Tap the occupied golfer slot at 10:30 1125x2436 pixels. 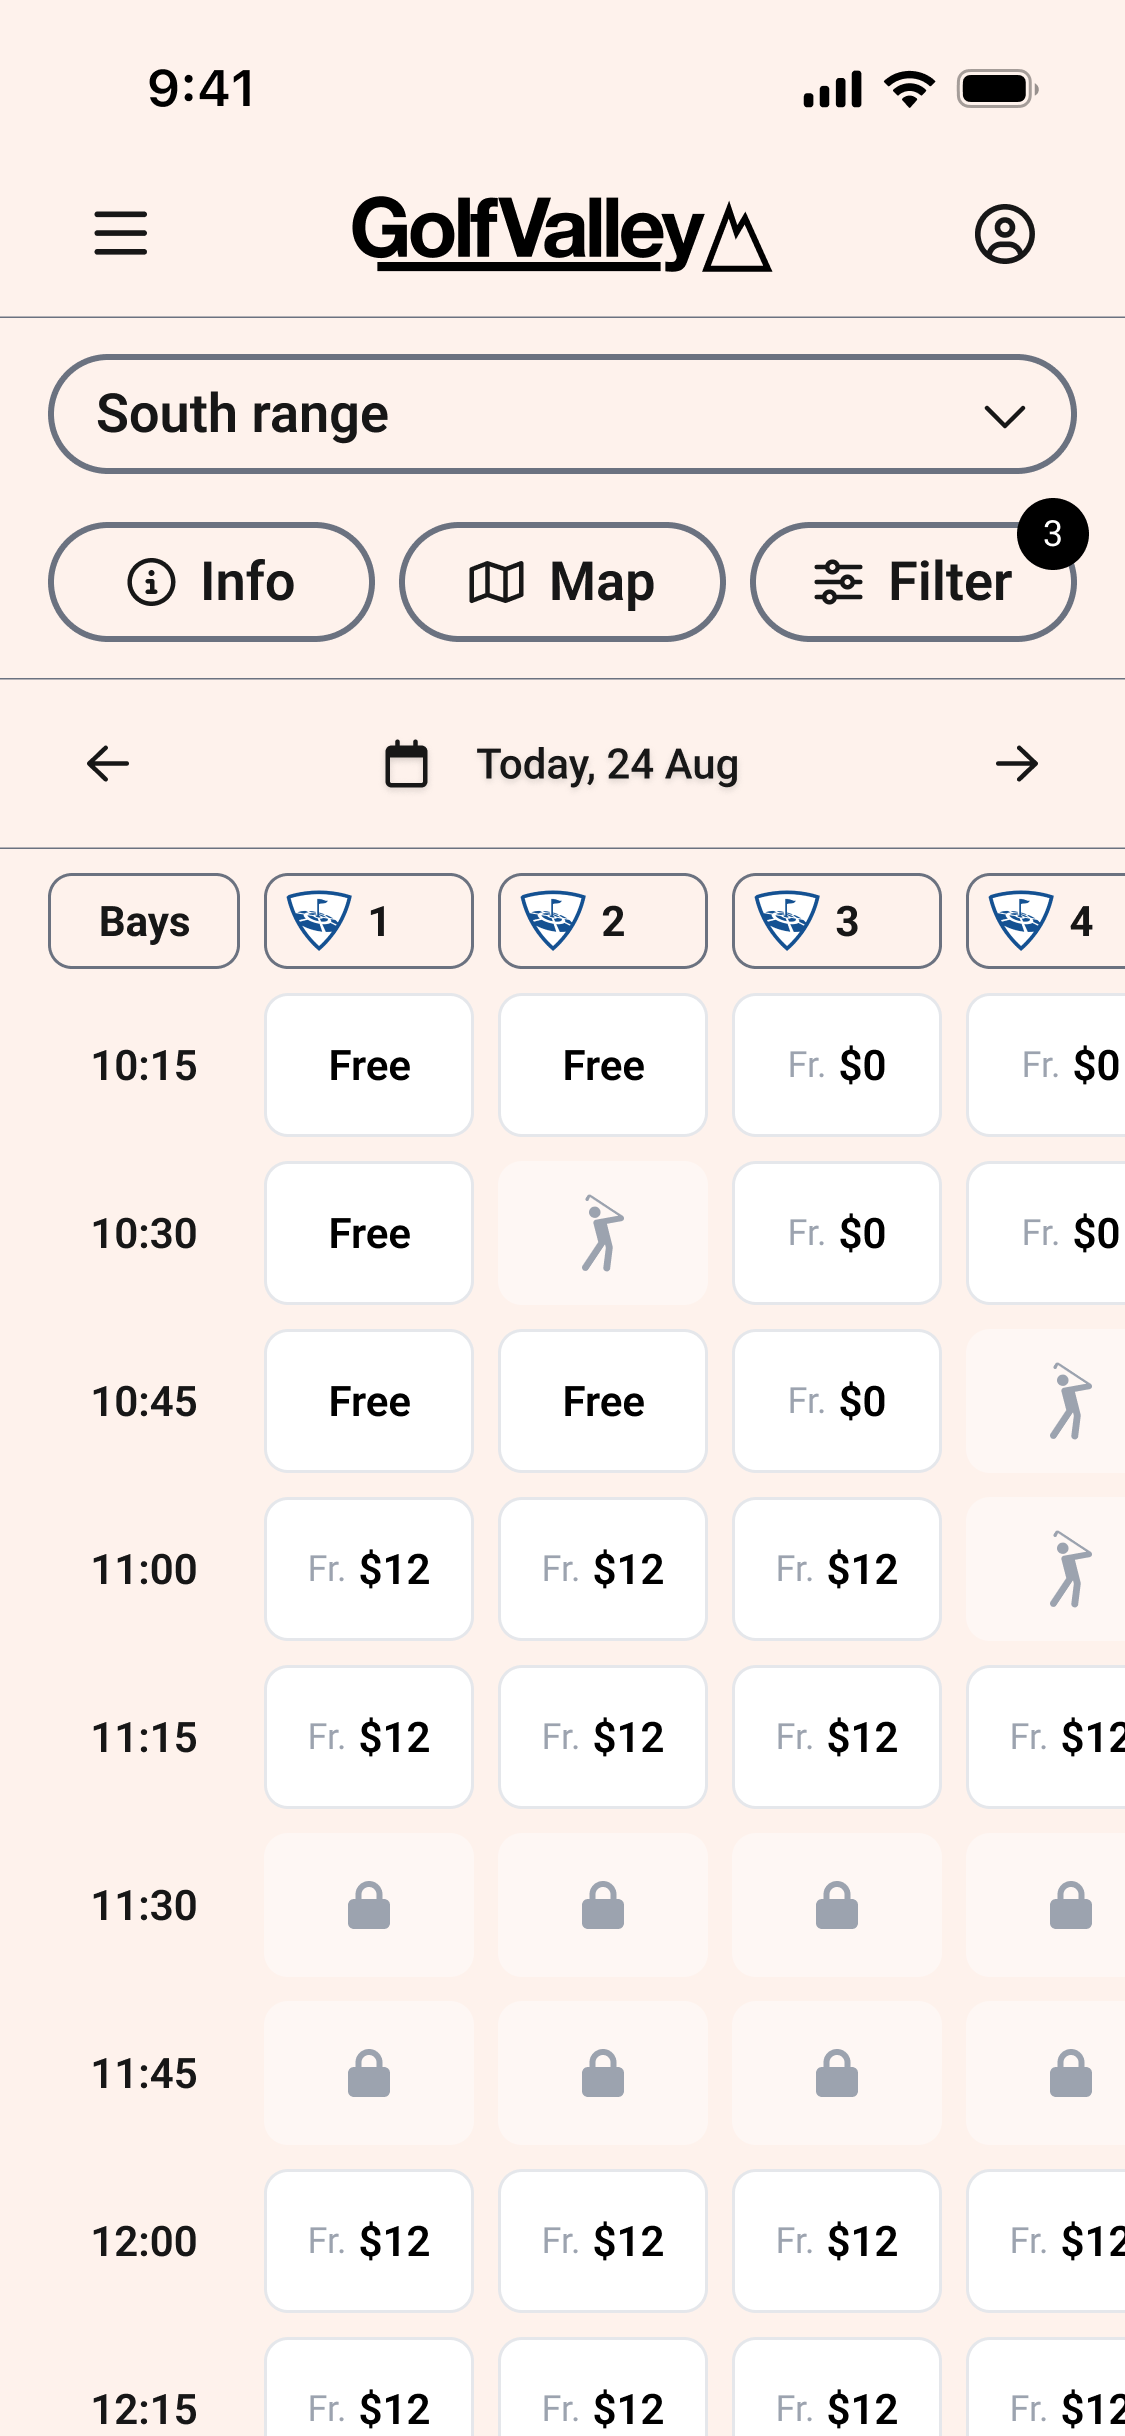(x=603, y=1233)
